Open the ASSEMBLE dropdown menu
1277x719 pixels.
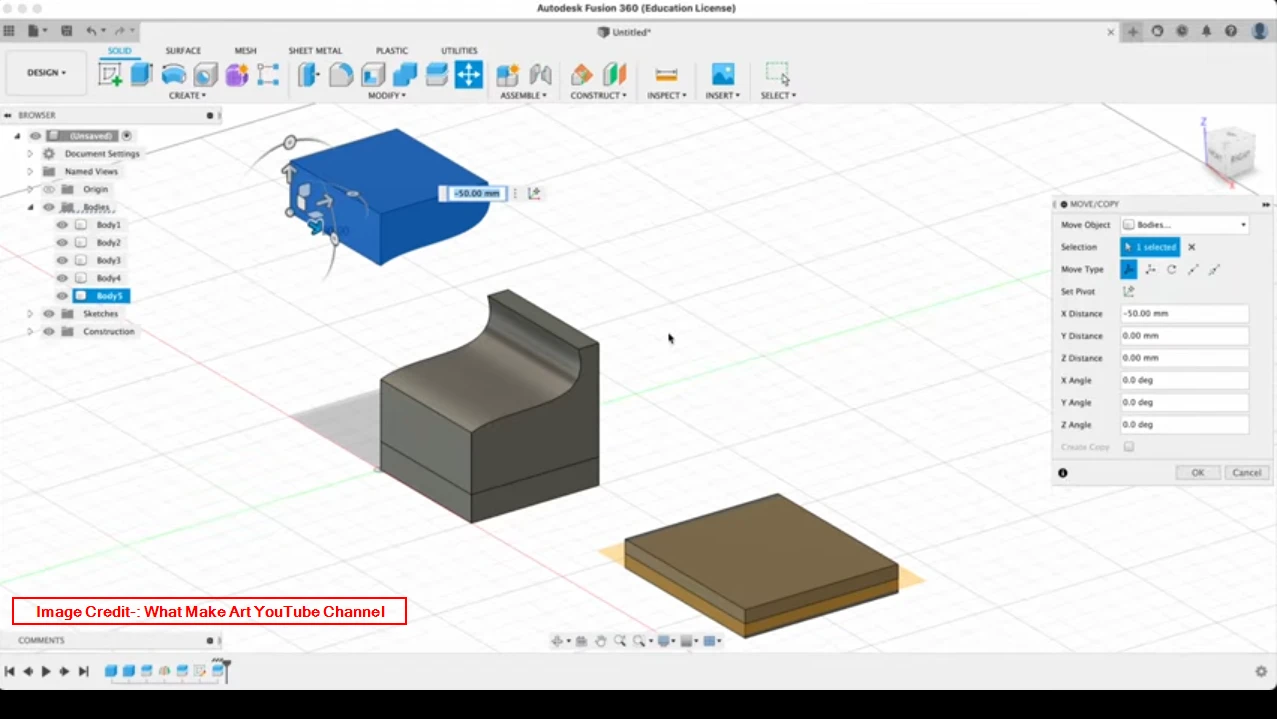[524, 96]
